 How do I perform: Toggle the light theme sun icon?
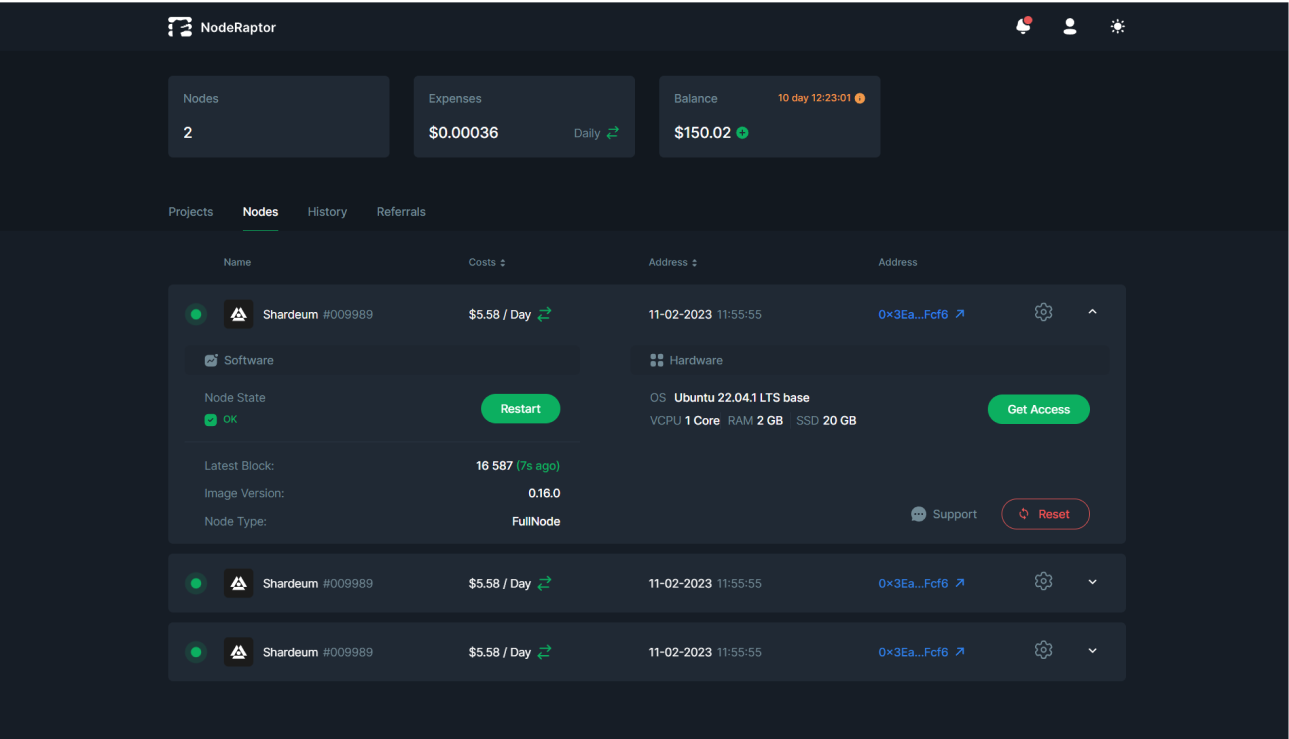pyautogui.click(x=1118, y=27)
